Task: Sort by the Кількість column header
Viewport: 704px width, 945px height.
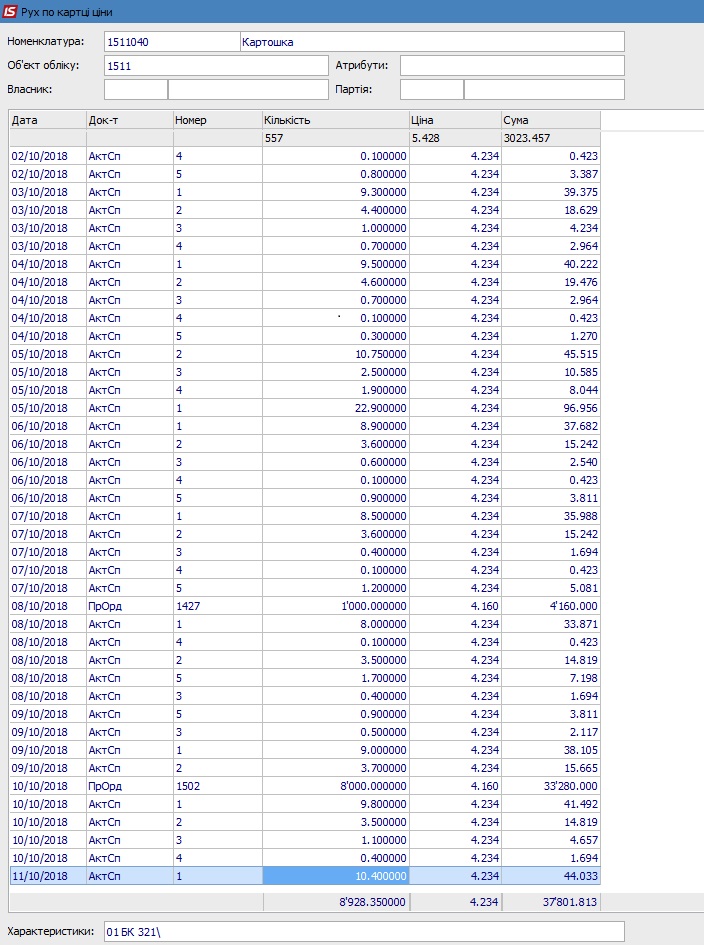Action: click(335, 120)
